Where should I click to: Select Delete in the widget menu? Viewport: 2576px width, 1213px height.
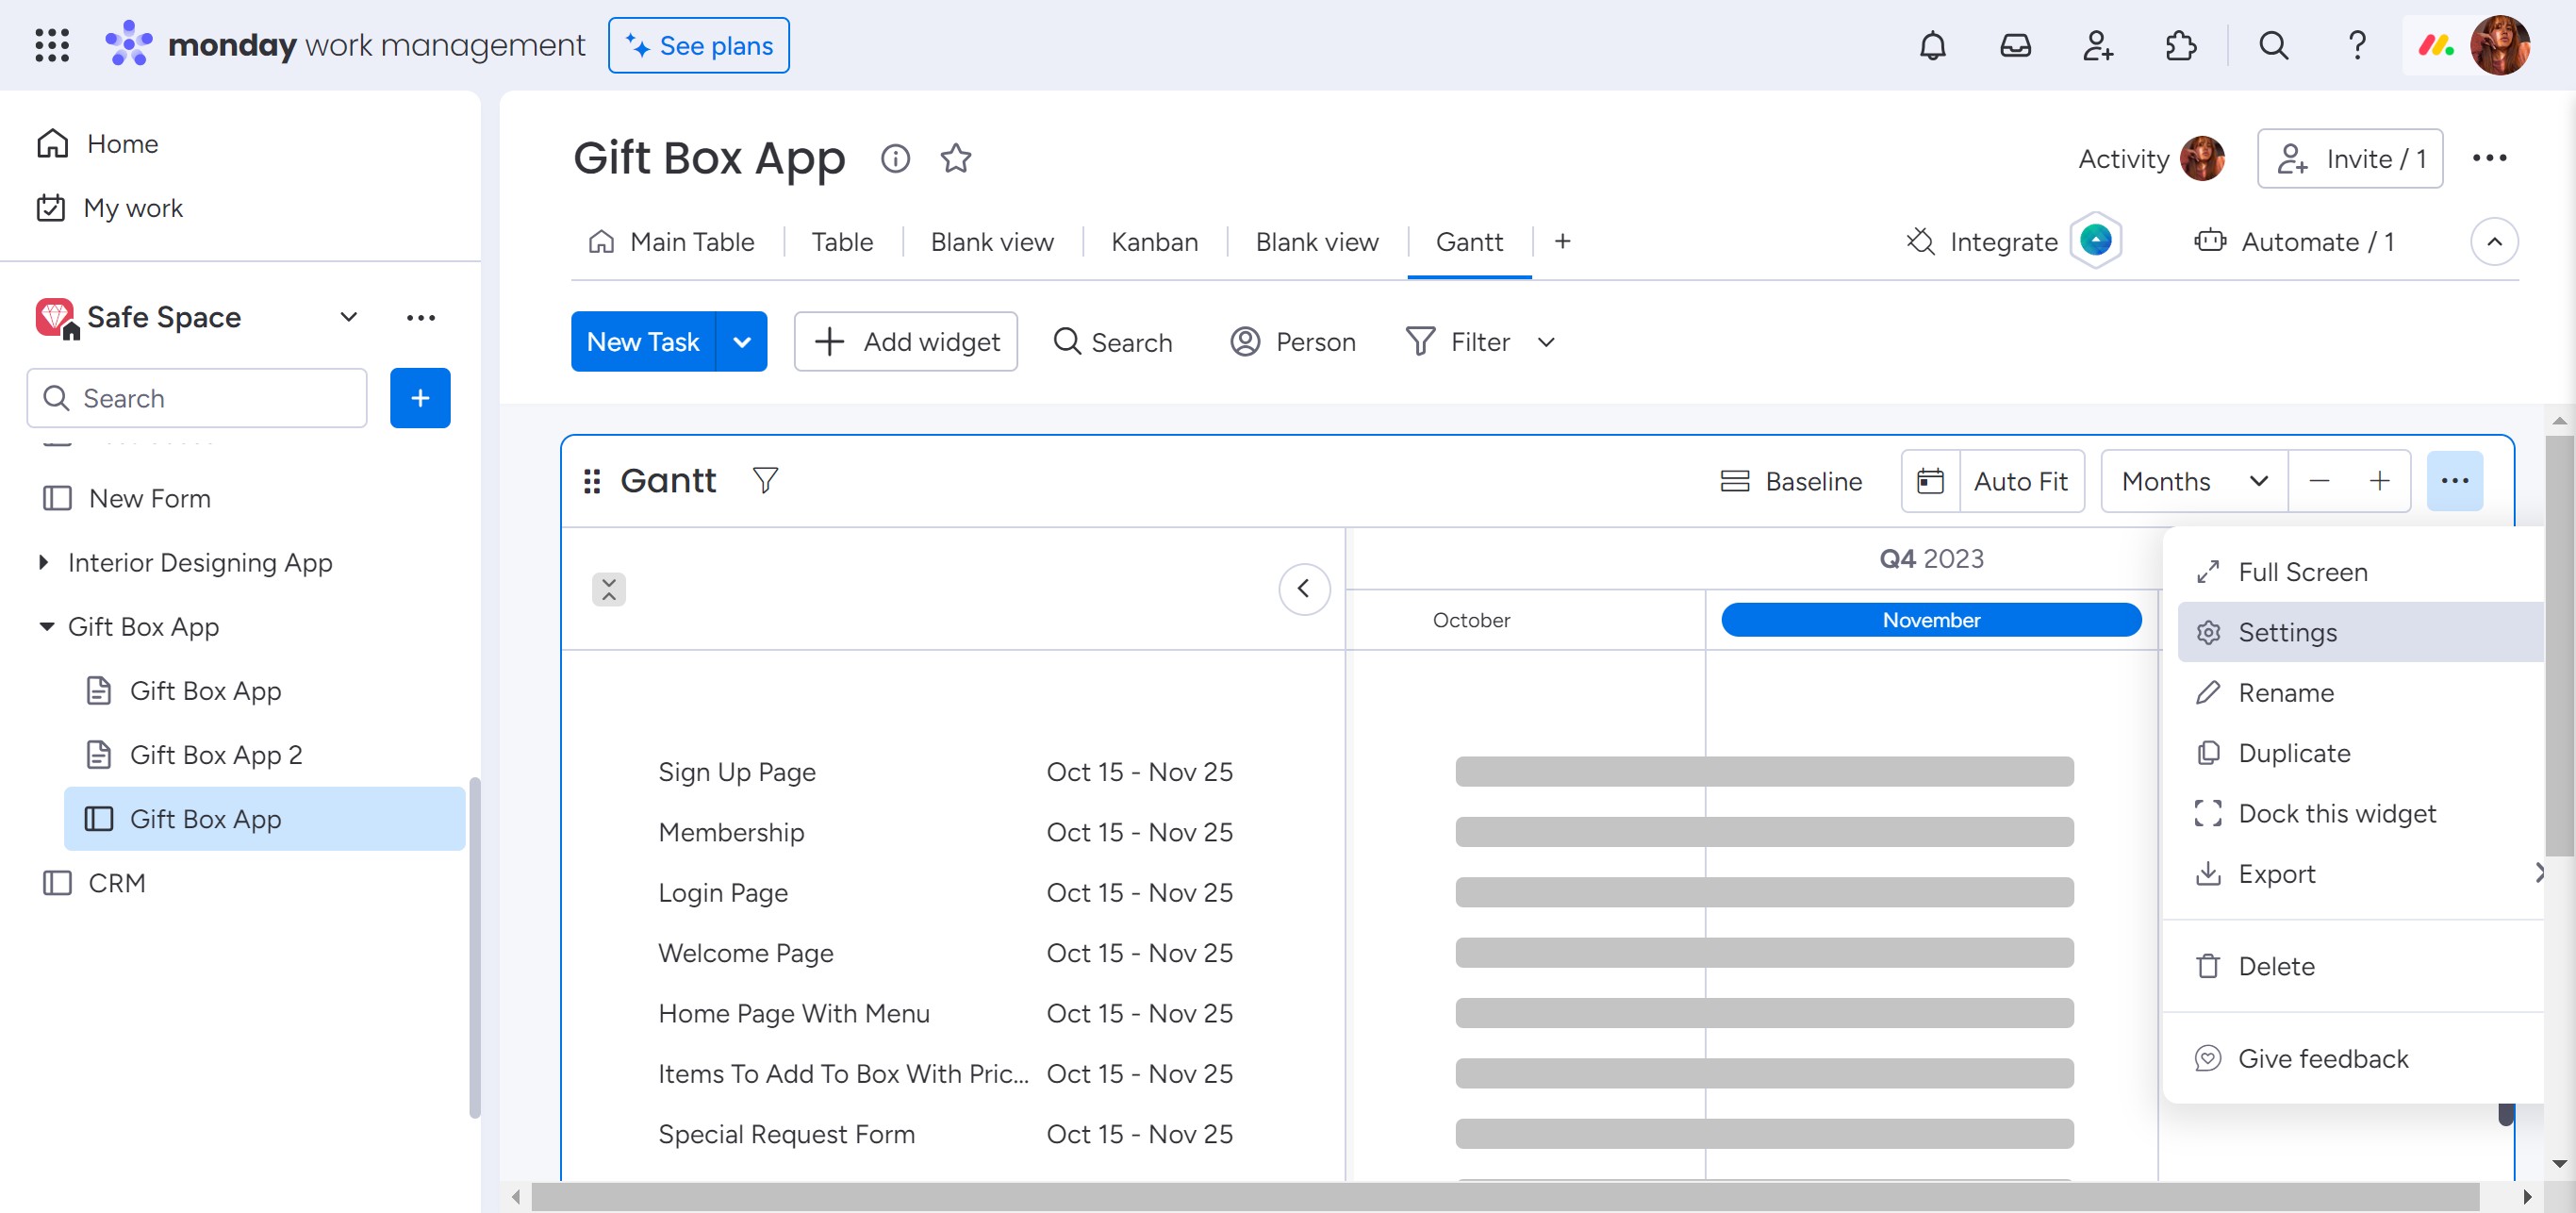click(x=2360, y=966)
